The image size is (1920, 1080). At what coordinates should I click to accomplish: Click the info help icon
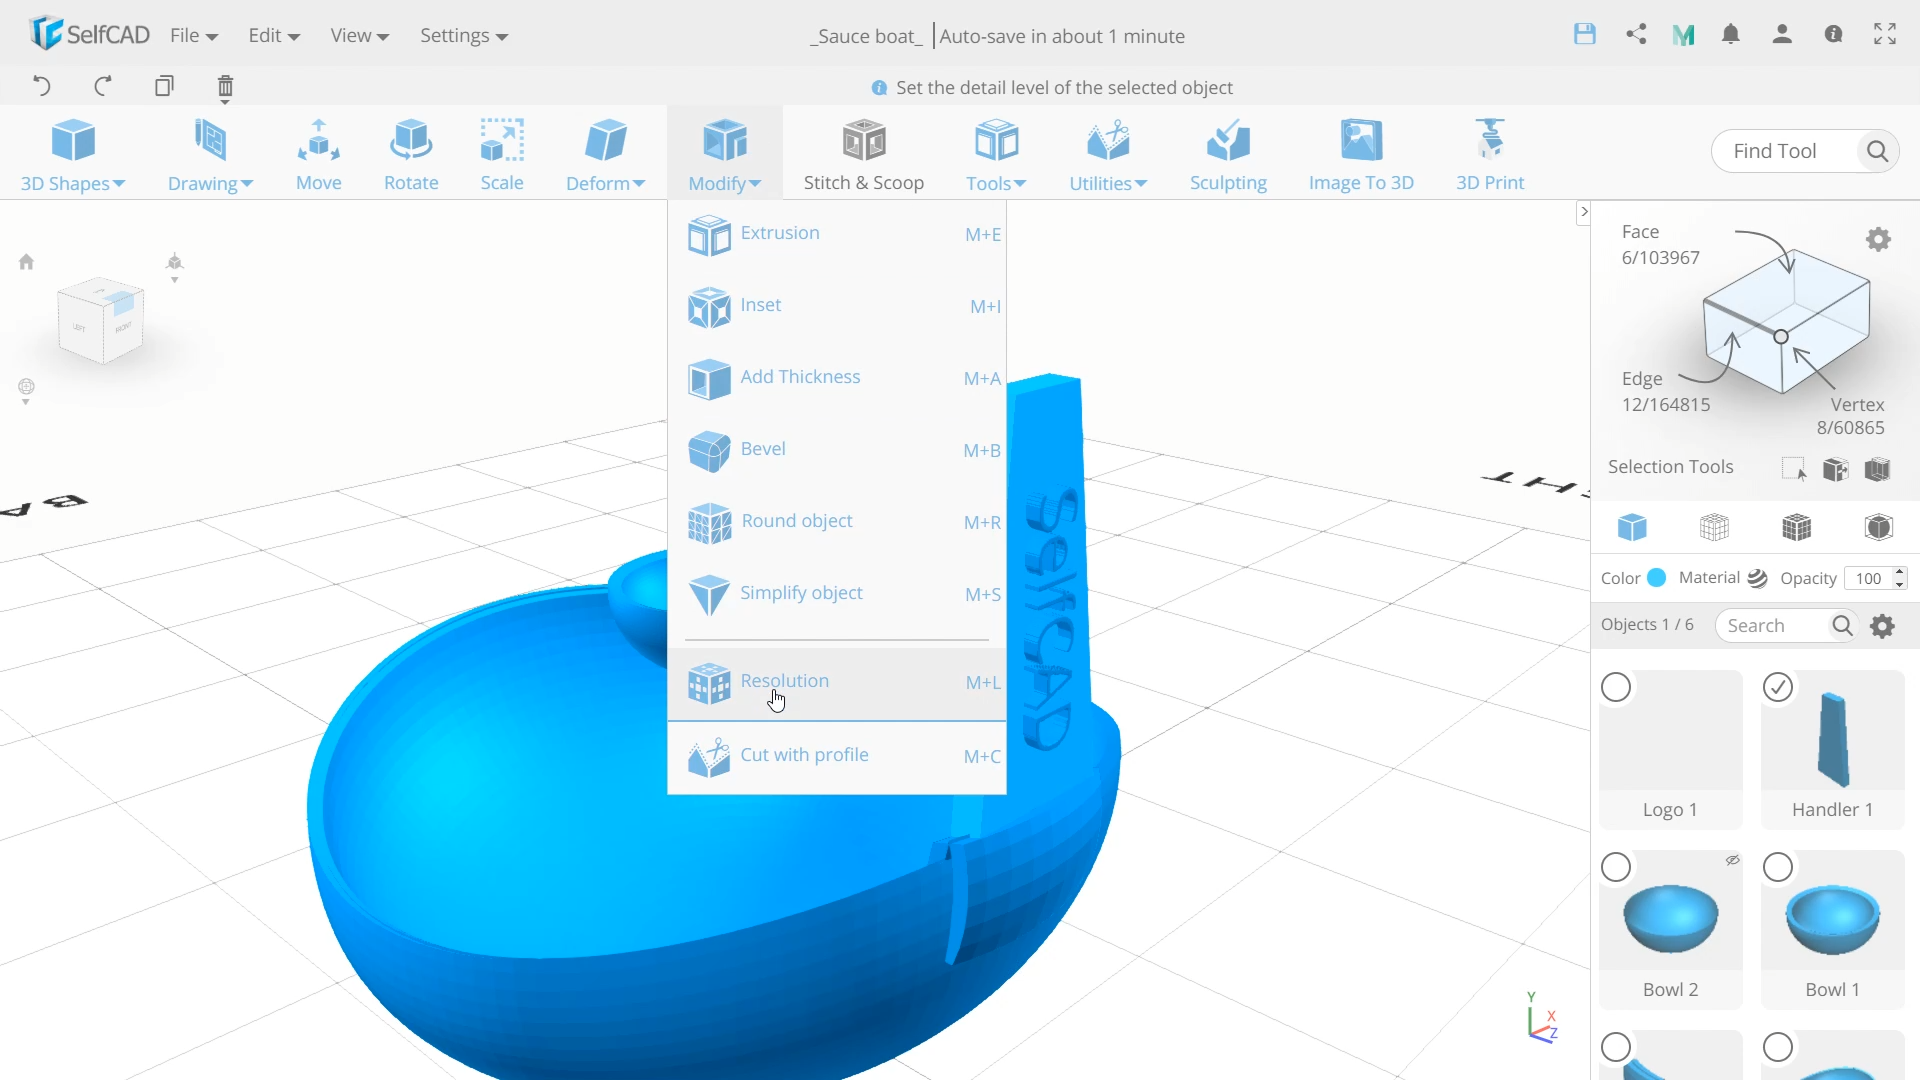click(x=1833, y=34)
